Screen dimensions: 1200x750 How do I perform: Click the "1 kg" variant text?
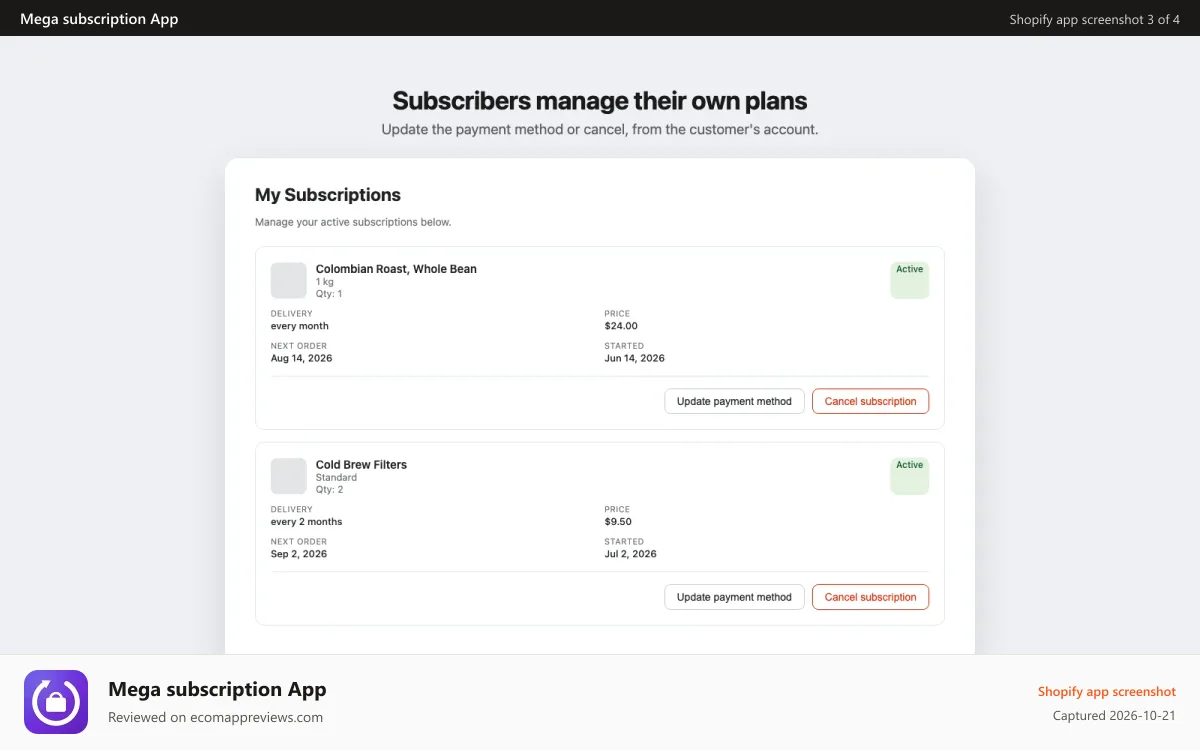pos(325,282)
